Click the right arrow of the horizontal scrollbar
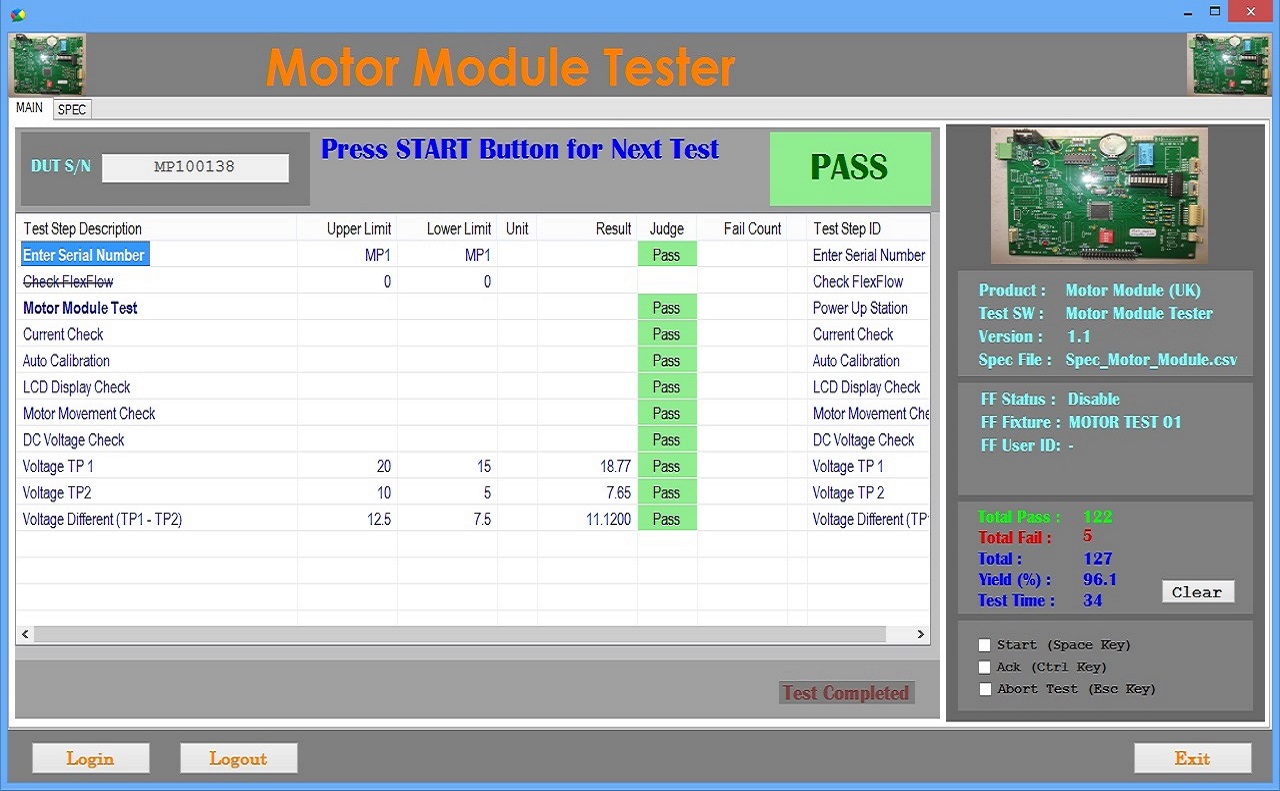This screenshot has height=791, width=1280. pos(920,634)
